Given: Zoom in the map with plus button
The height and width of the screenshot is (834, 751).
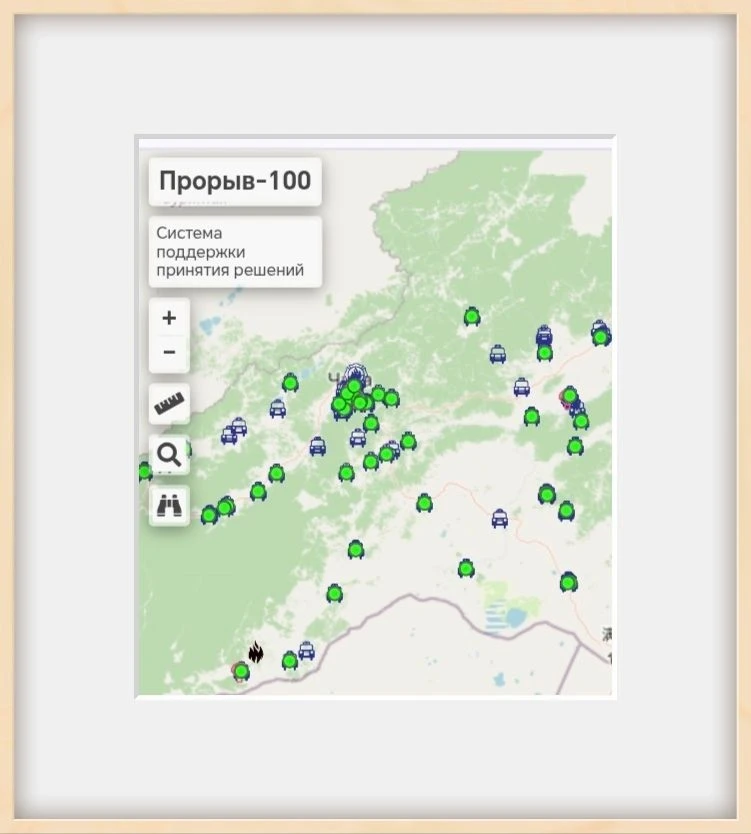Looking at the screenshot, I should tap(169, 318).
